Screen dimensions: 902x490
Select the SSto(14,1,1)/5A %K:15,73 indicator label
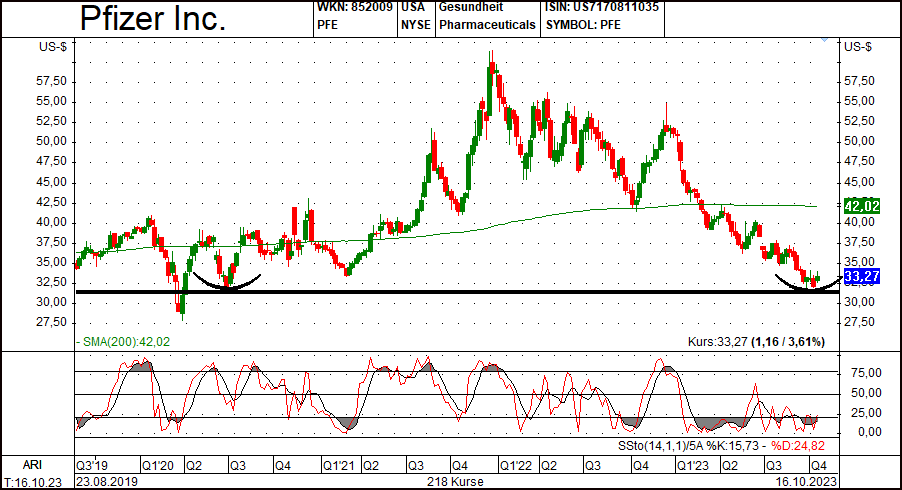[689, 446]
